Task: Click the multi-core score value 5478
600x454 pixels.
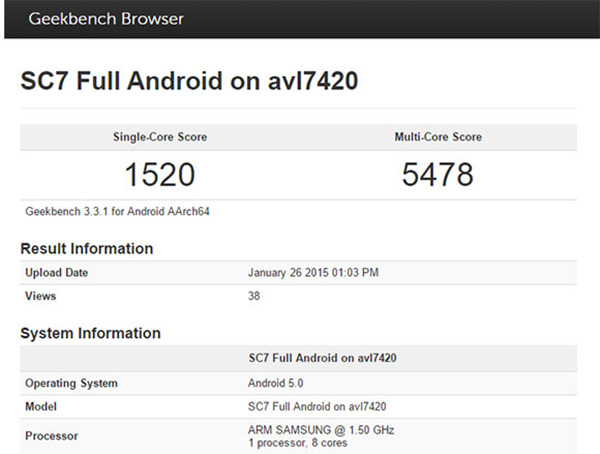Action: (437, 175)
